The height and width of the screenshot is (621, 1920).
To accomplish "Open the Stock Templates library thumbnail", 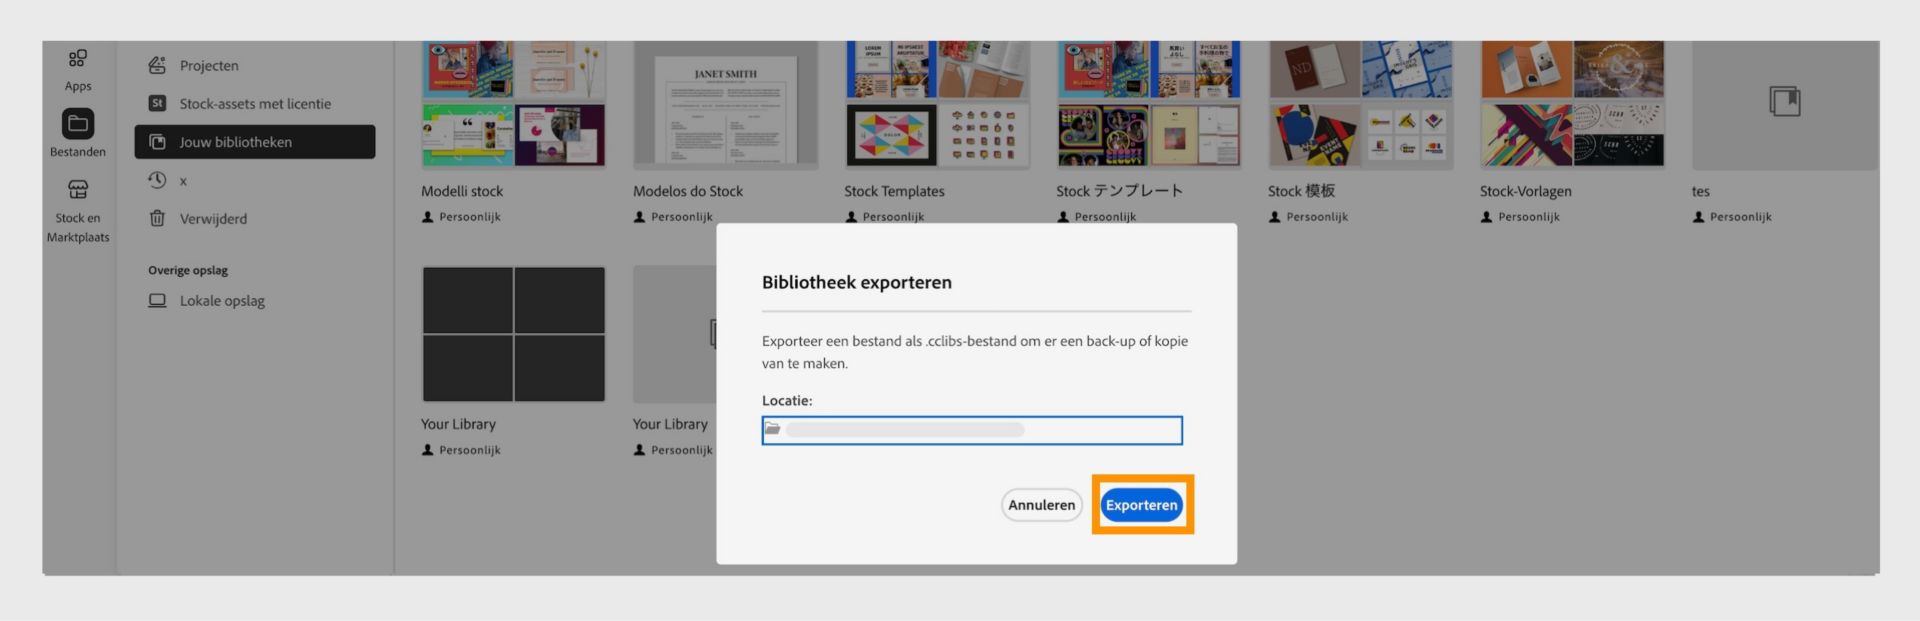I will click(x=937, y=104).
